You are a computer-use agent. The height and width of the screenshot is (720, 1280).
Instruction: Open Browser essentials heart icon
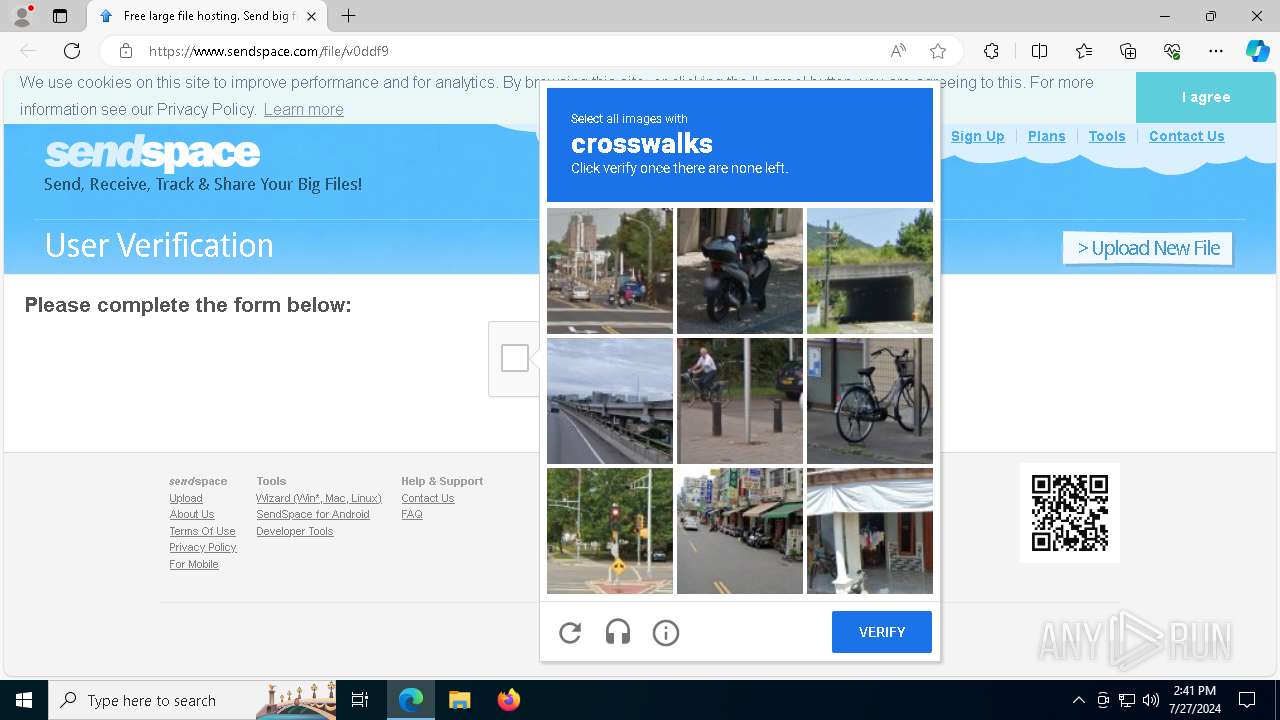tap(1172, 51)
